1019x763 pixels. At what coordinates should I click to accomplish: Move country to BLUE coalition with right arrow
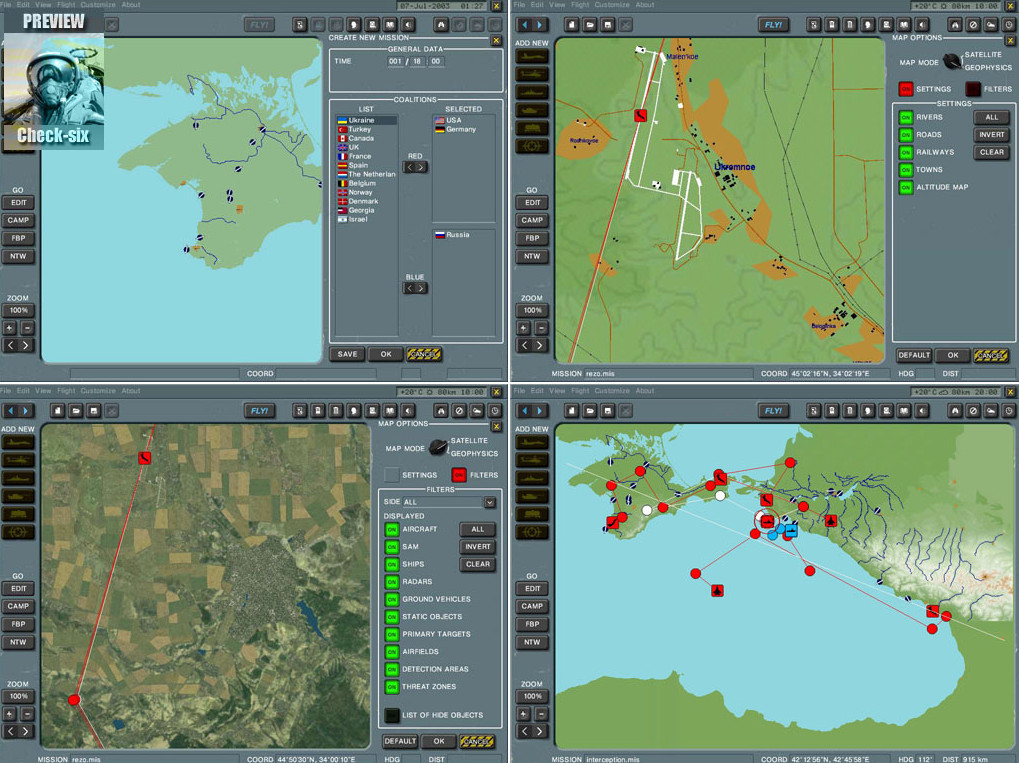422,288
